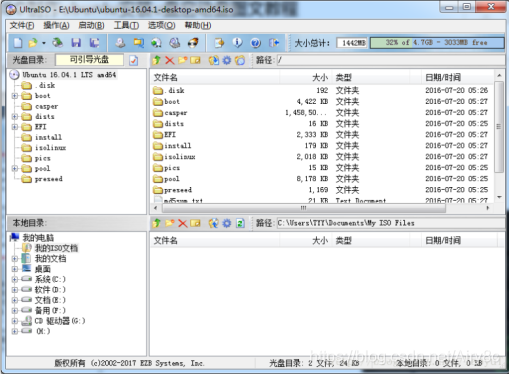Create a new ISO with the New icon

coord(18,43)
